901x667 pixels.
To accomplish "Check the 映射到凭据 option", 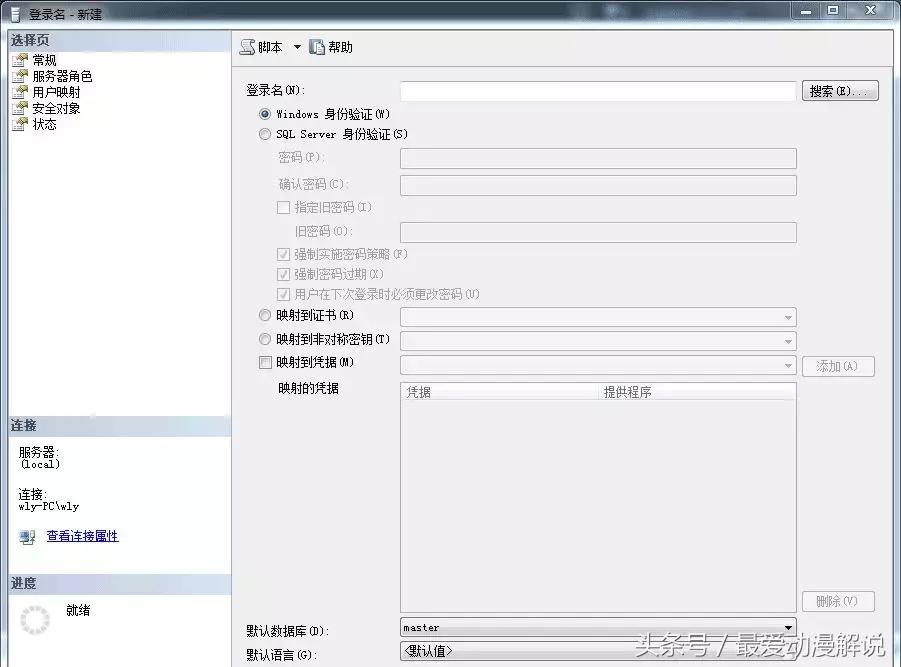I will [x=265, y=362].
